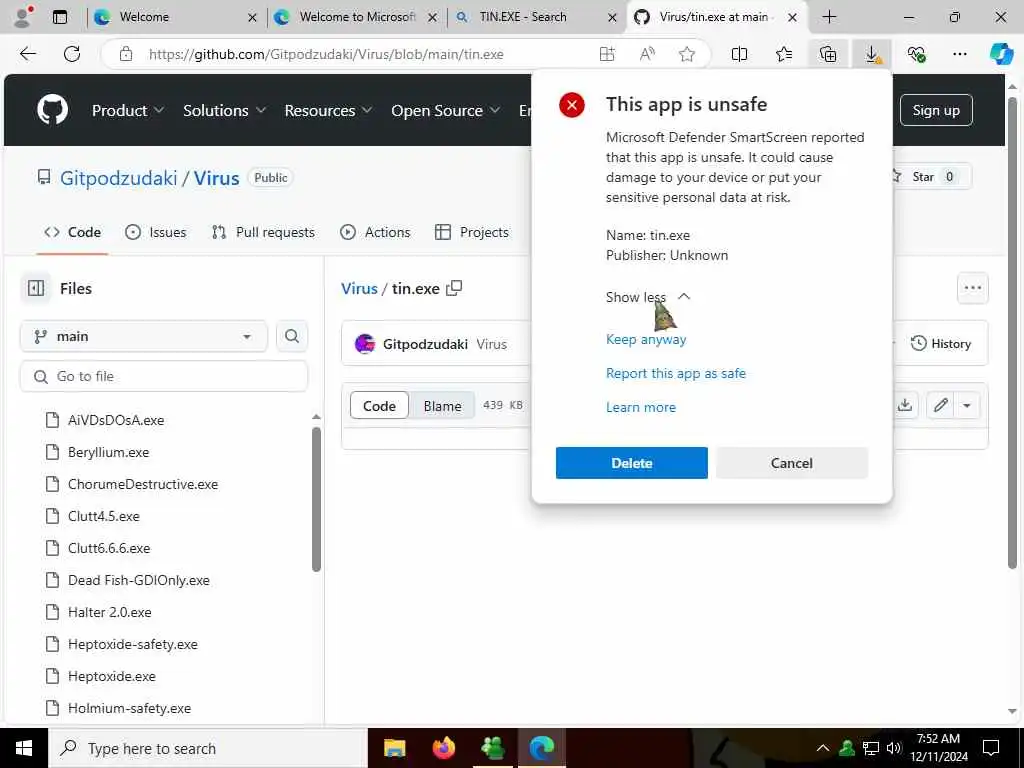Search files magnifier button
The width and height of the screenshot is (1024, 768).
coord(292,336)
